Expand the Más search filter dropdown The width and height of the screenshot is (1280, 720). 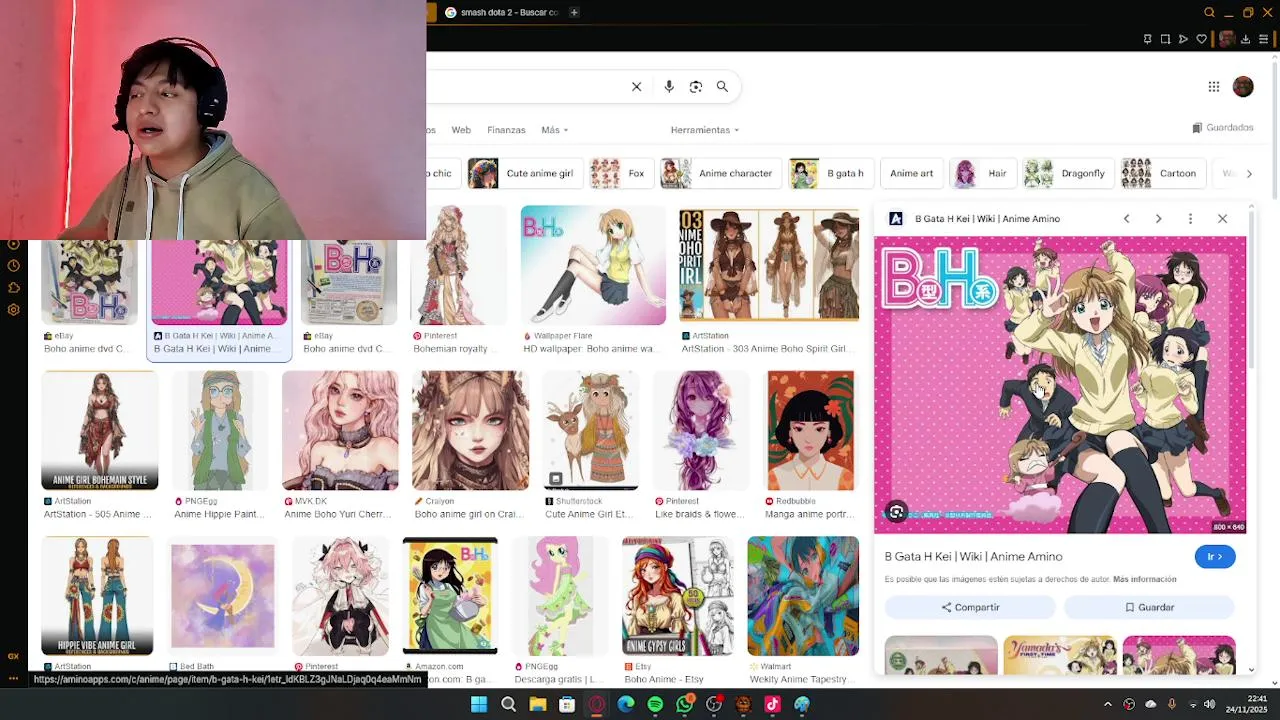coord(554,130)
